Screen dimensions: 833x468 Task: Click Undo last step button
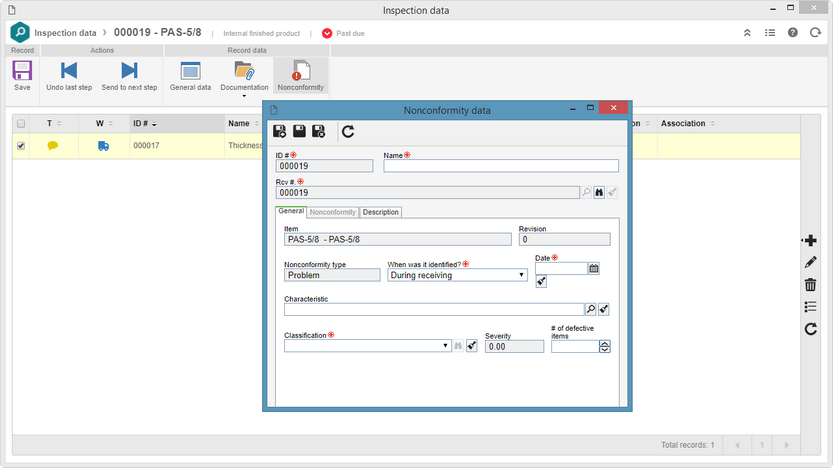point(69,75)
